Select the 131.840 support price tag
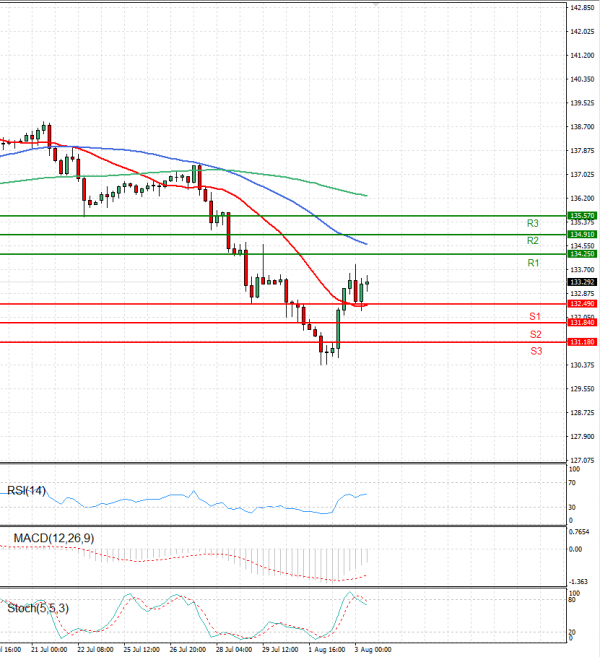Viewport: 600px width, 657px height. 582,323
